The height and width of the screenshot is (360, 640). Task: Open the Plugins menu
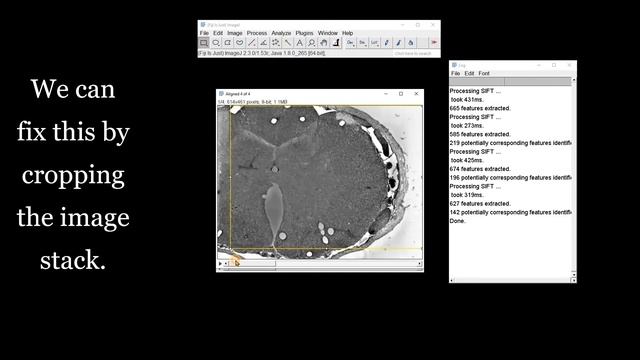pyautogui.click(x=304, y=33)
